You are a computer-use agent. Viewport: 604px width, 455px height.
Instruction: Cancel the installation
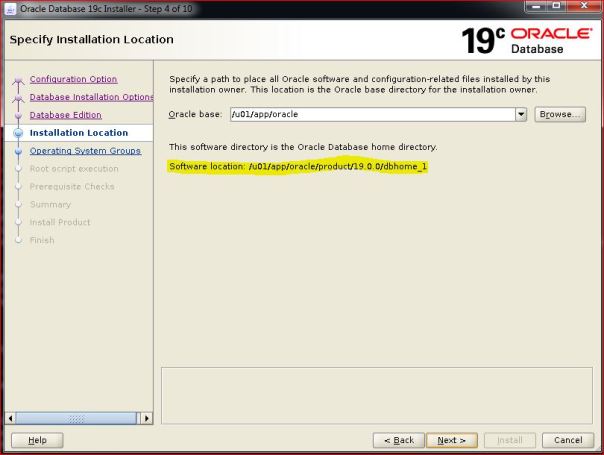click(x=567, y=440)
